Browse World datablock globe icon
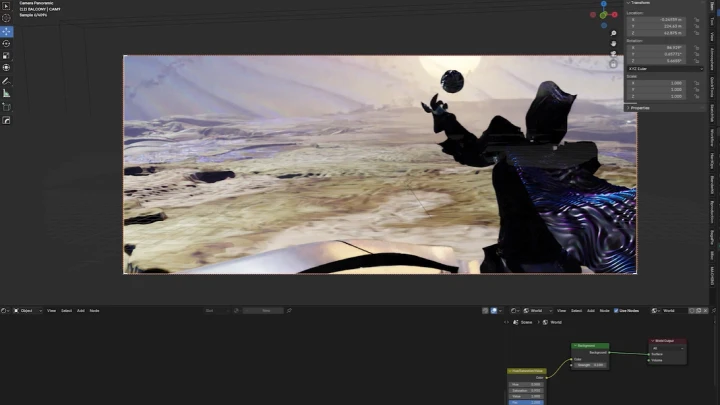Image resolution: width=720 pixels, height=405 pixels. [656, 311]
